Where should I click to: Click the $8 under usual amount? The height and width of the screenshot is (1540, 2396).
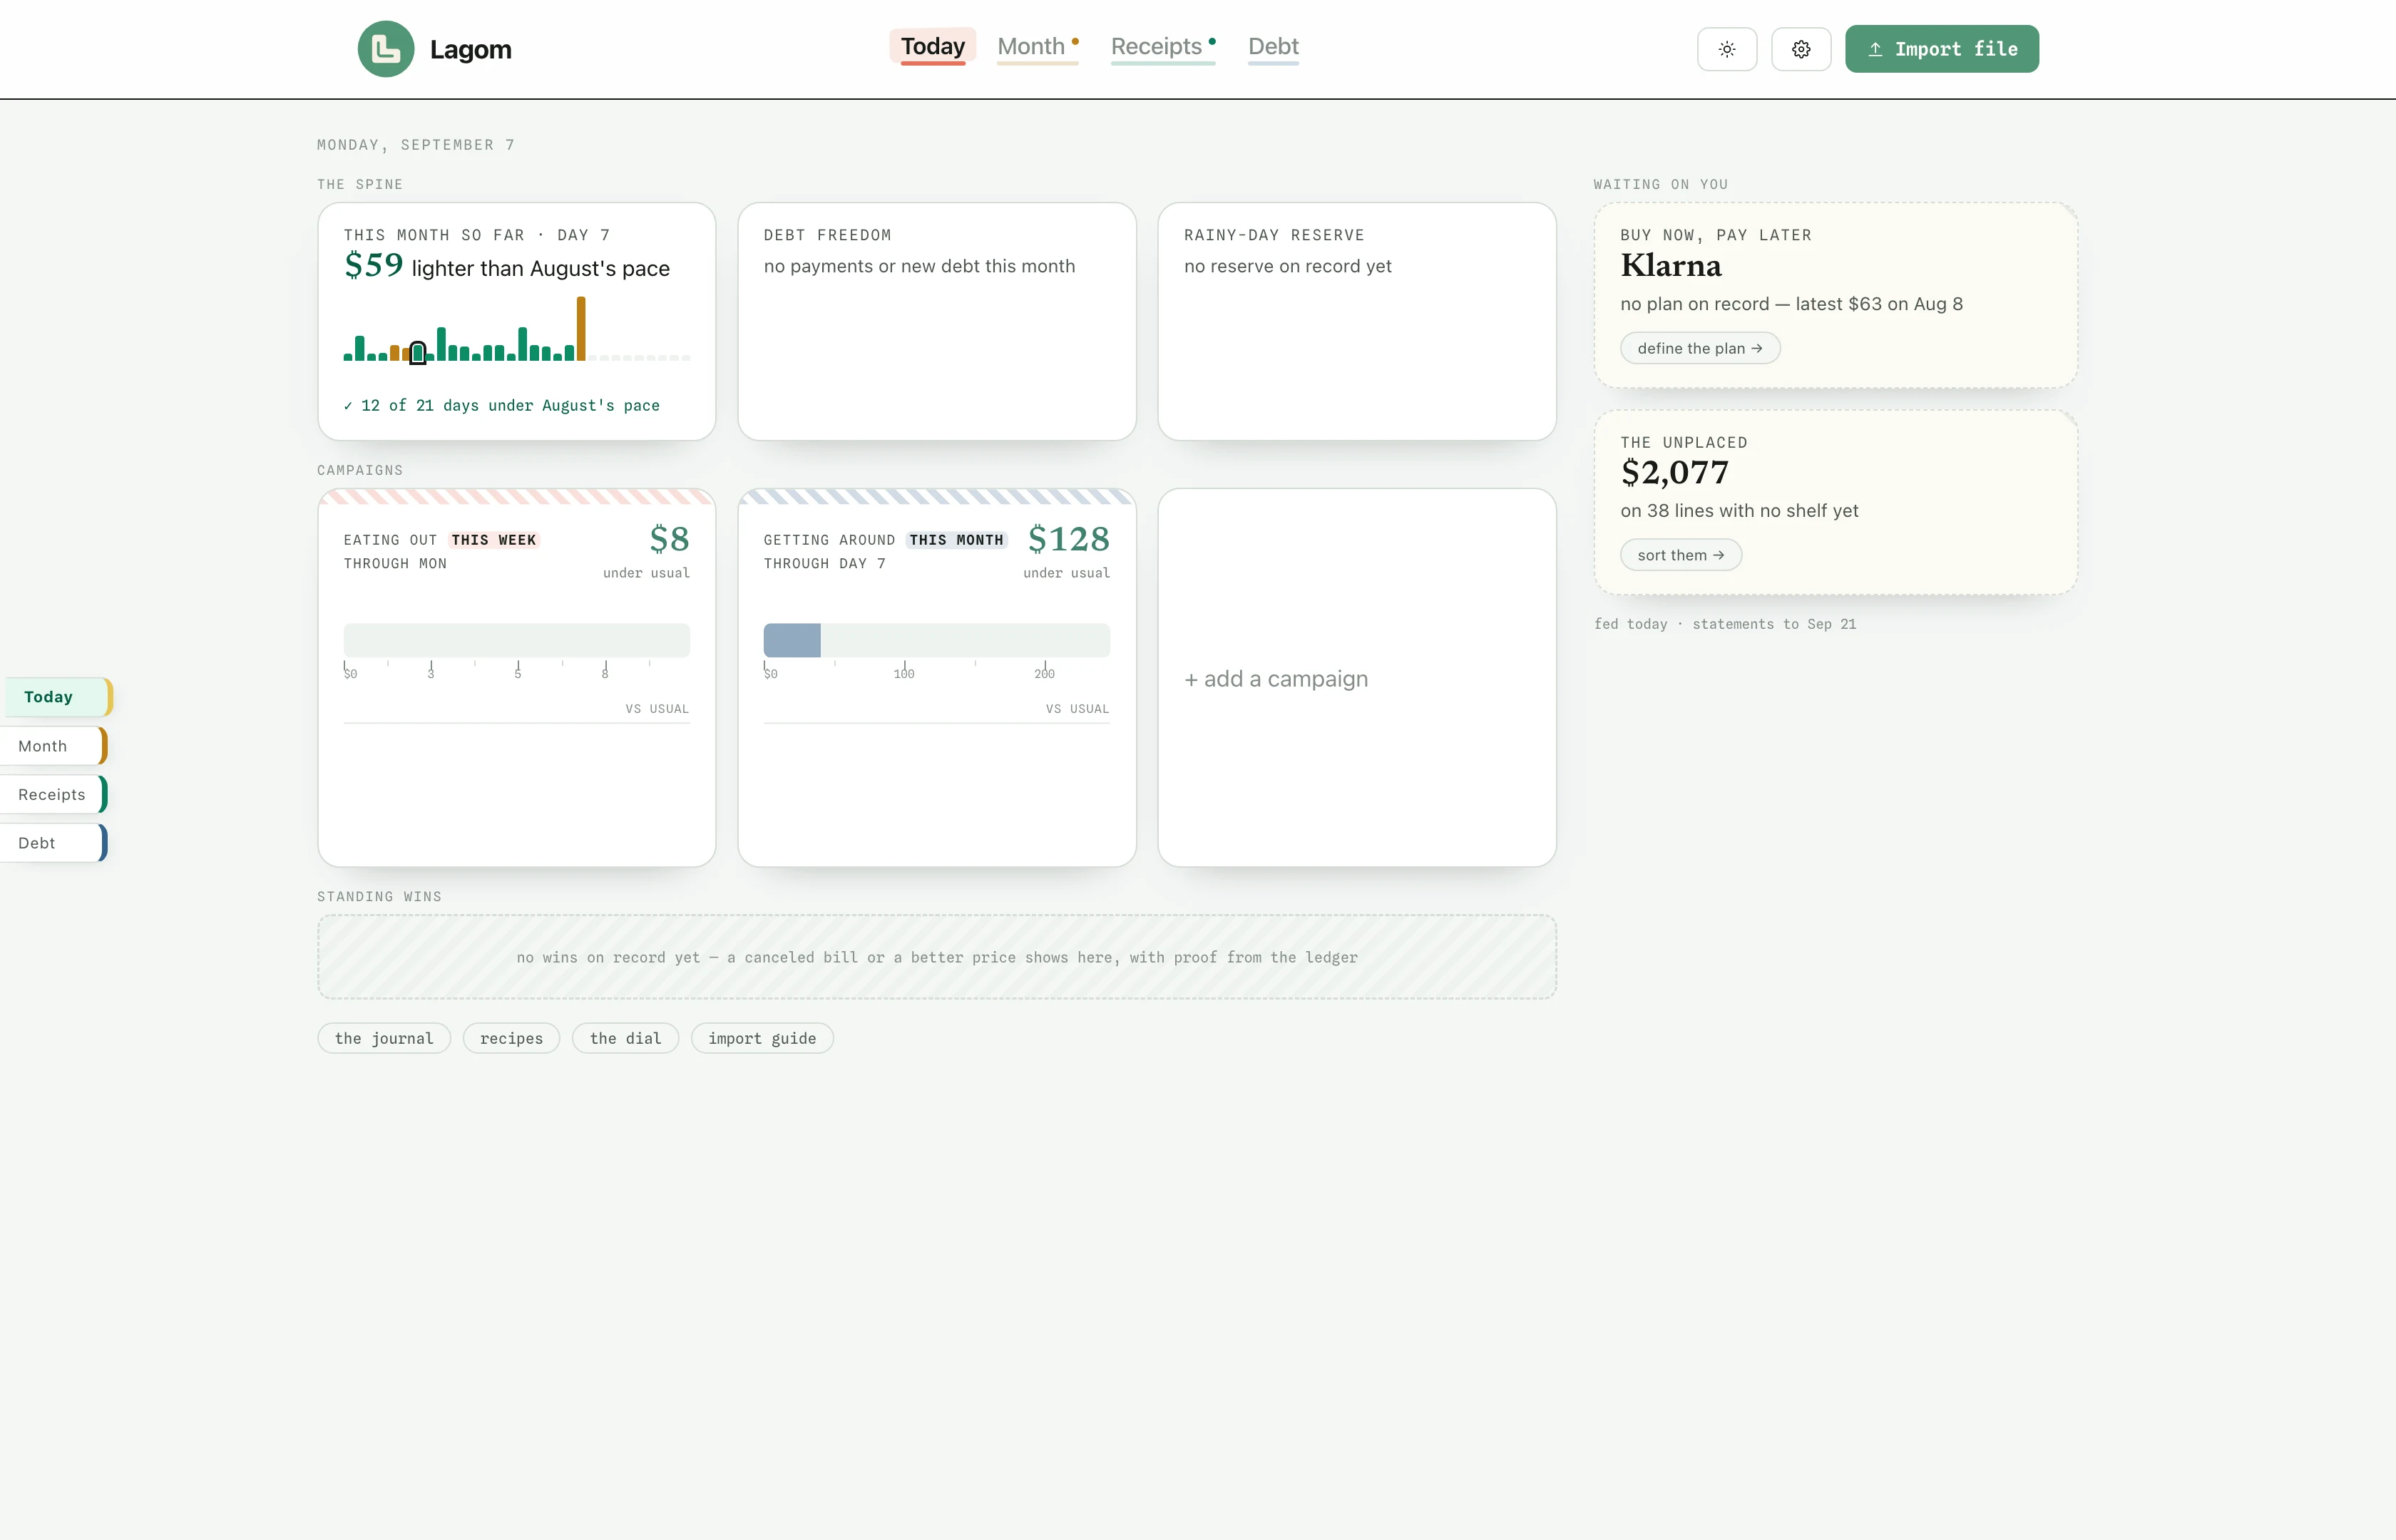[x=669, y=539]
